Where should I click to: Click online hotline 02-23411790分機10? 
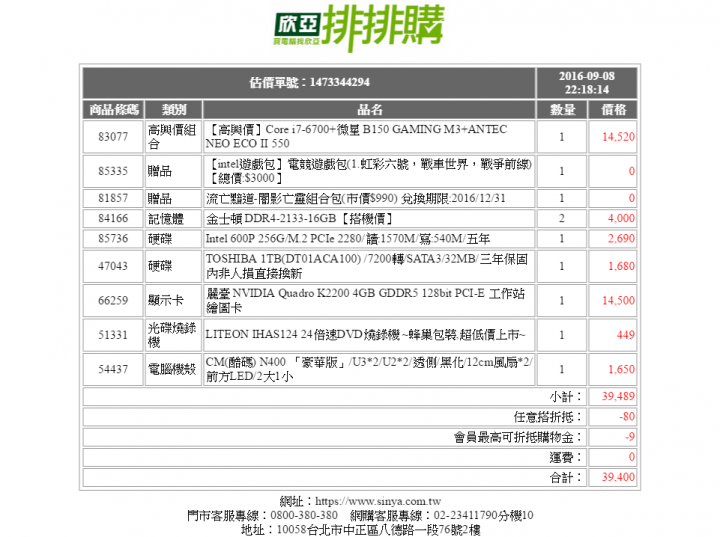tap(483, 516)
